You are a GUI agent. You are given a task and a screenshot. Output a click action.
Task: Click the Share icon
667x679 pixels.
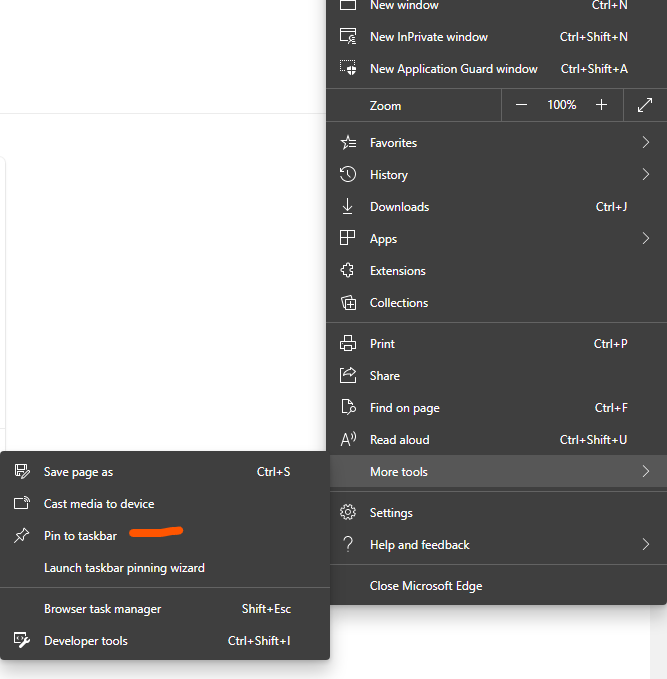[x=348, y=375]
